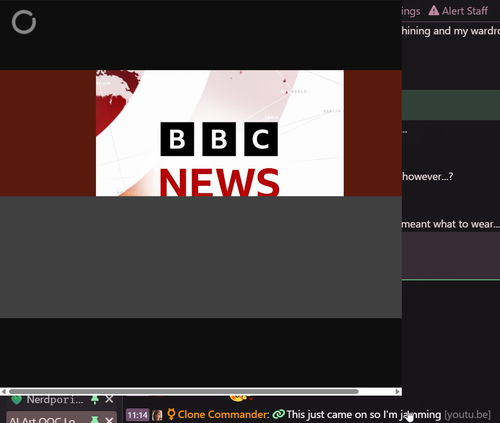Click the 'however...?' chat message
Viewport: 500px width, 423px height.
tap(428, 176)
